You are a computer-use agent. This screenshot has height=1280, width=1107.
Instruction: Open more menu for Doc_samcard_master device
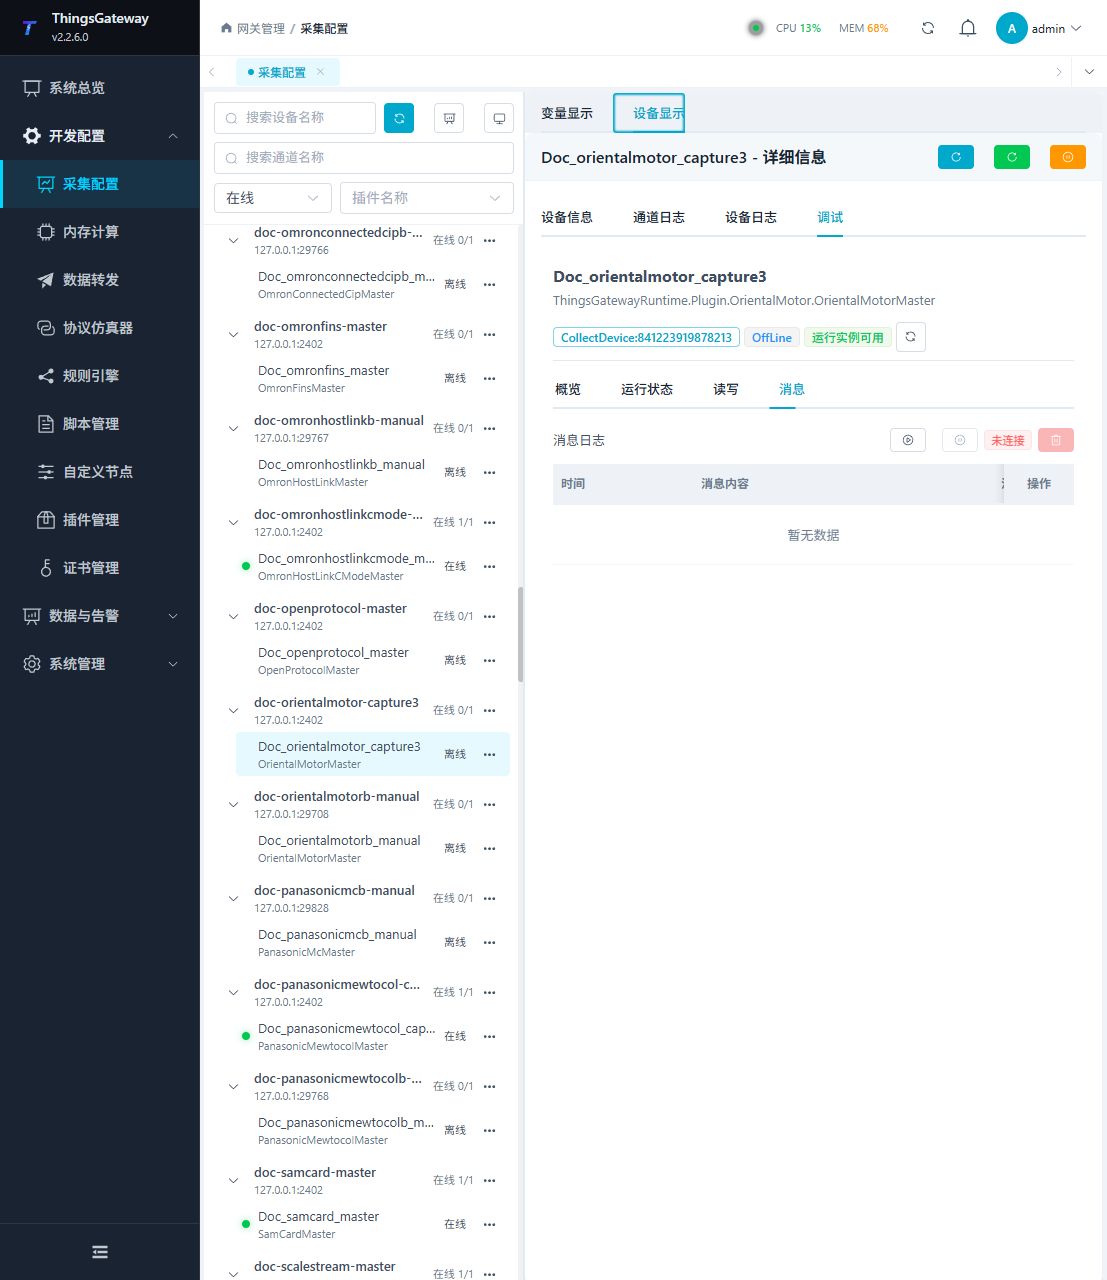click(490, 1224)
